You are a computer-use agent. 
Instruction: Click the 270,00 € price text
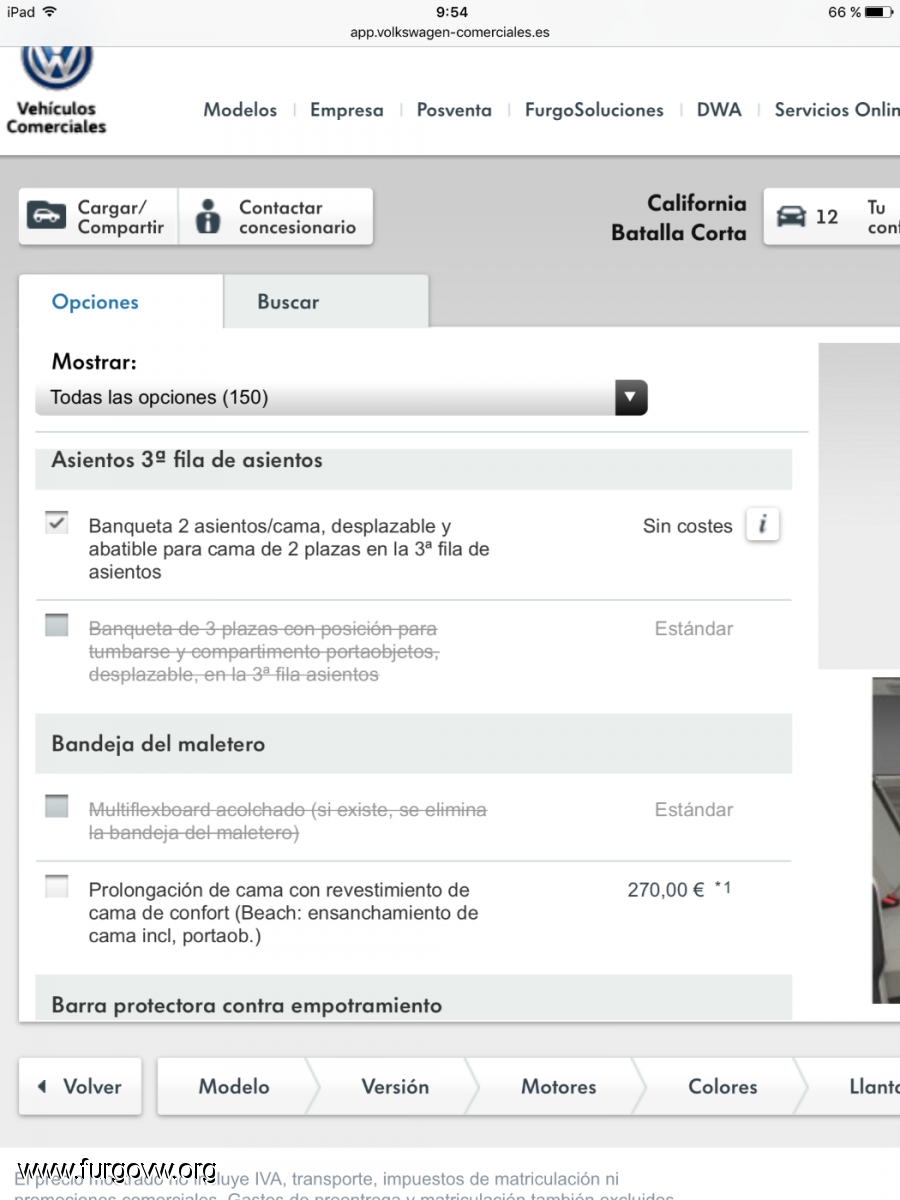[x=666, y=889]
